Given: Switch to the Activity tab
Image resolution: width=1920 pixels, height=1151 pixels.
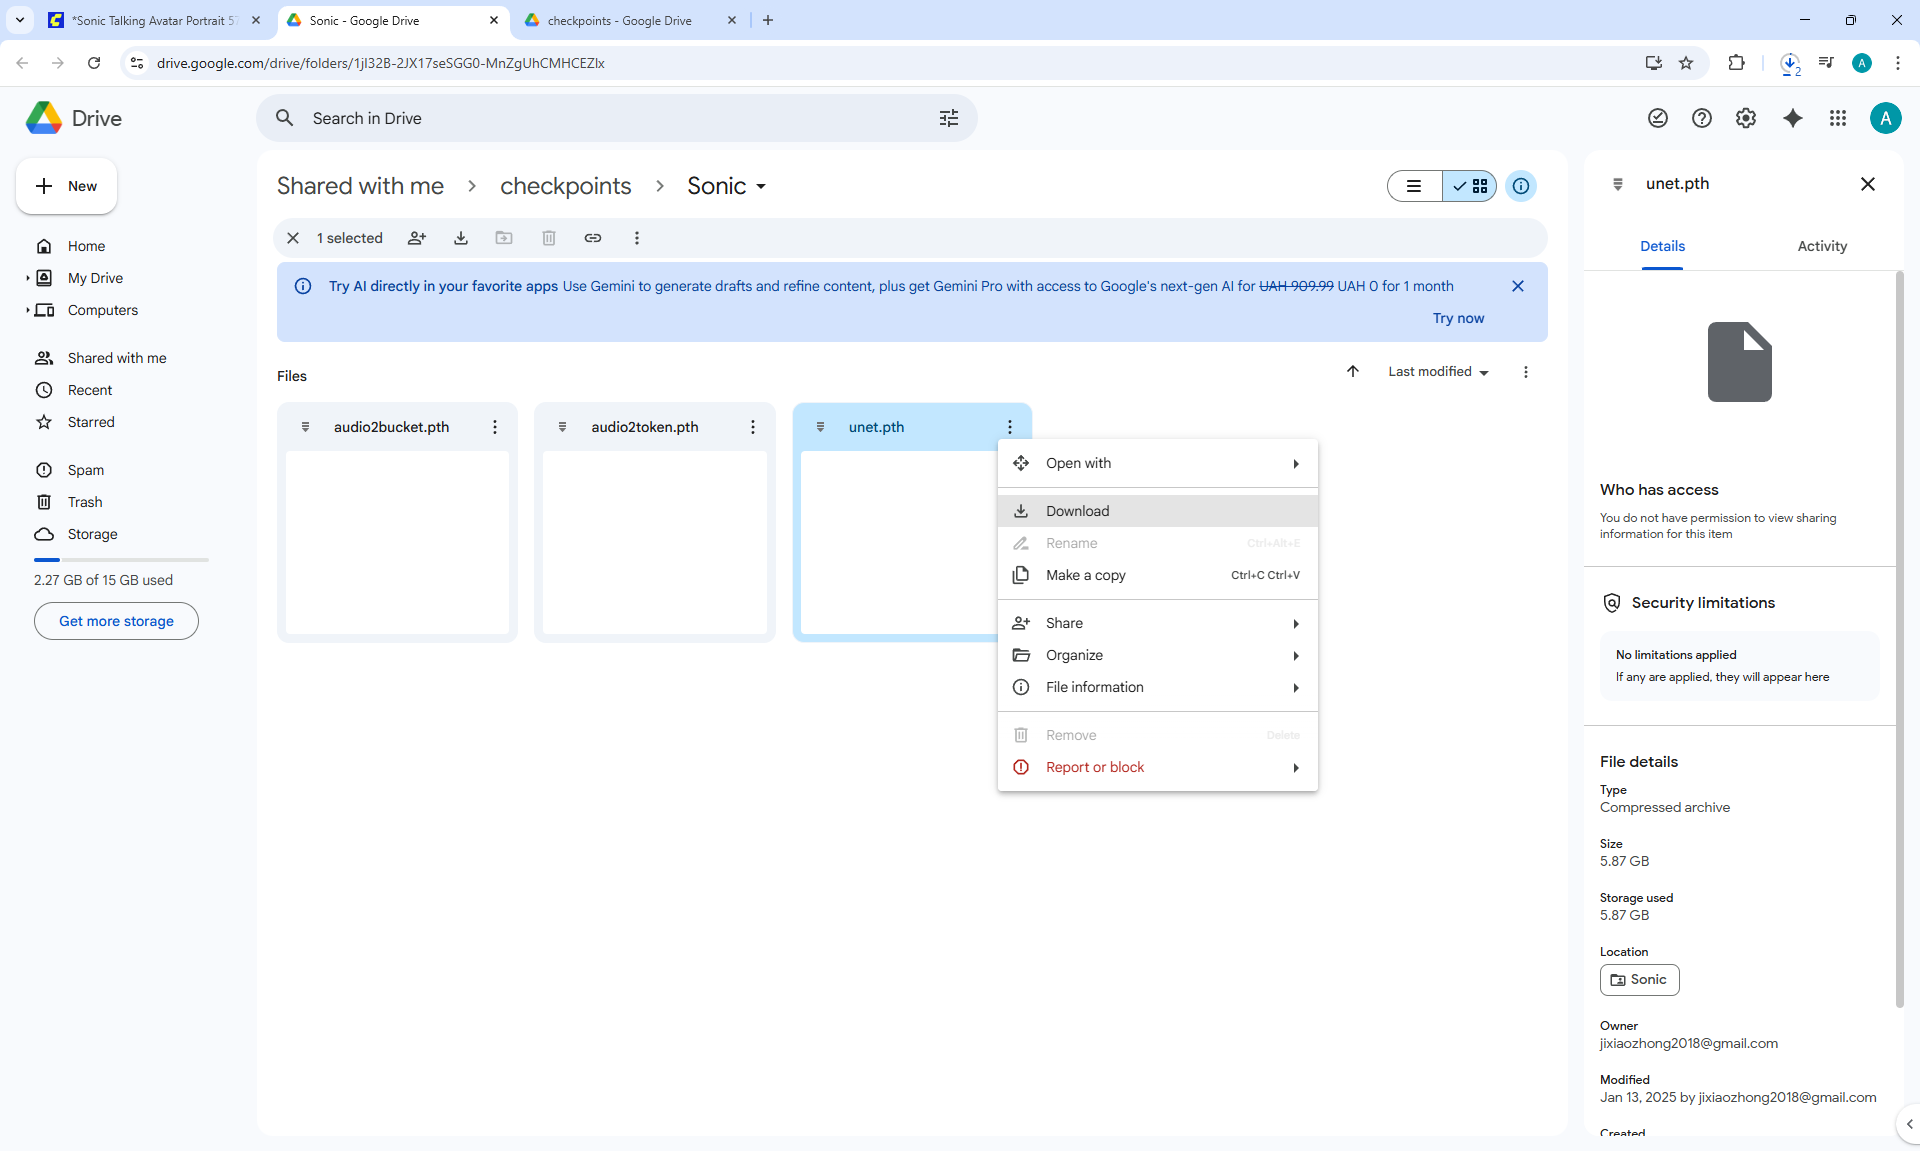Looking at the screenshot, I should click(1822, 246).
